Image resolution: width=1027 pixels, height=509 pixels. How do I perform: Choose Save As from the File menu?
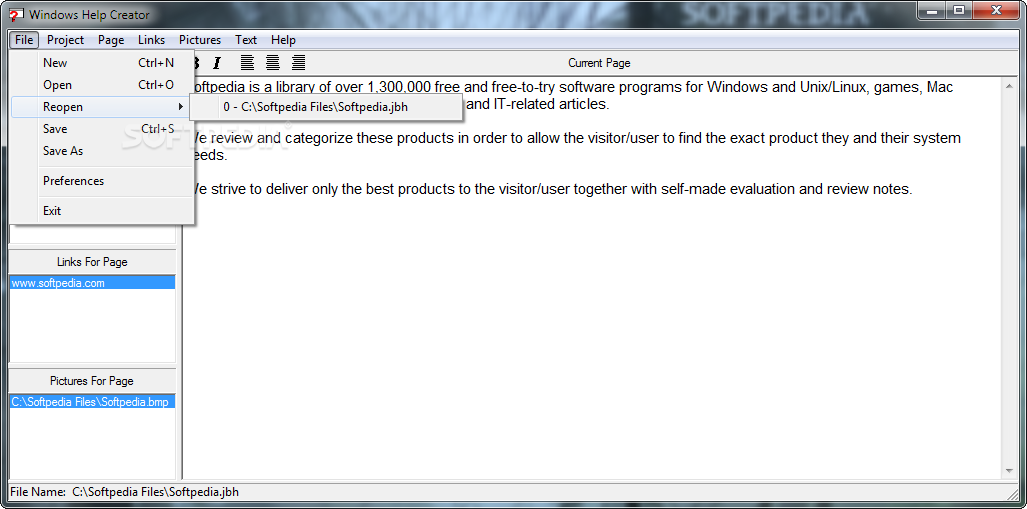click(x=102, y=151)
